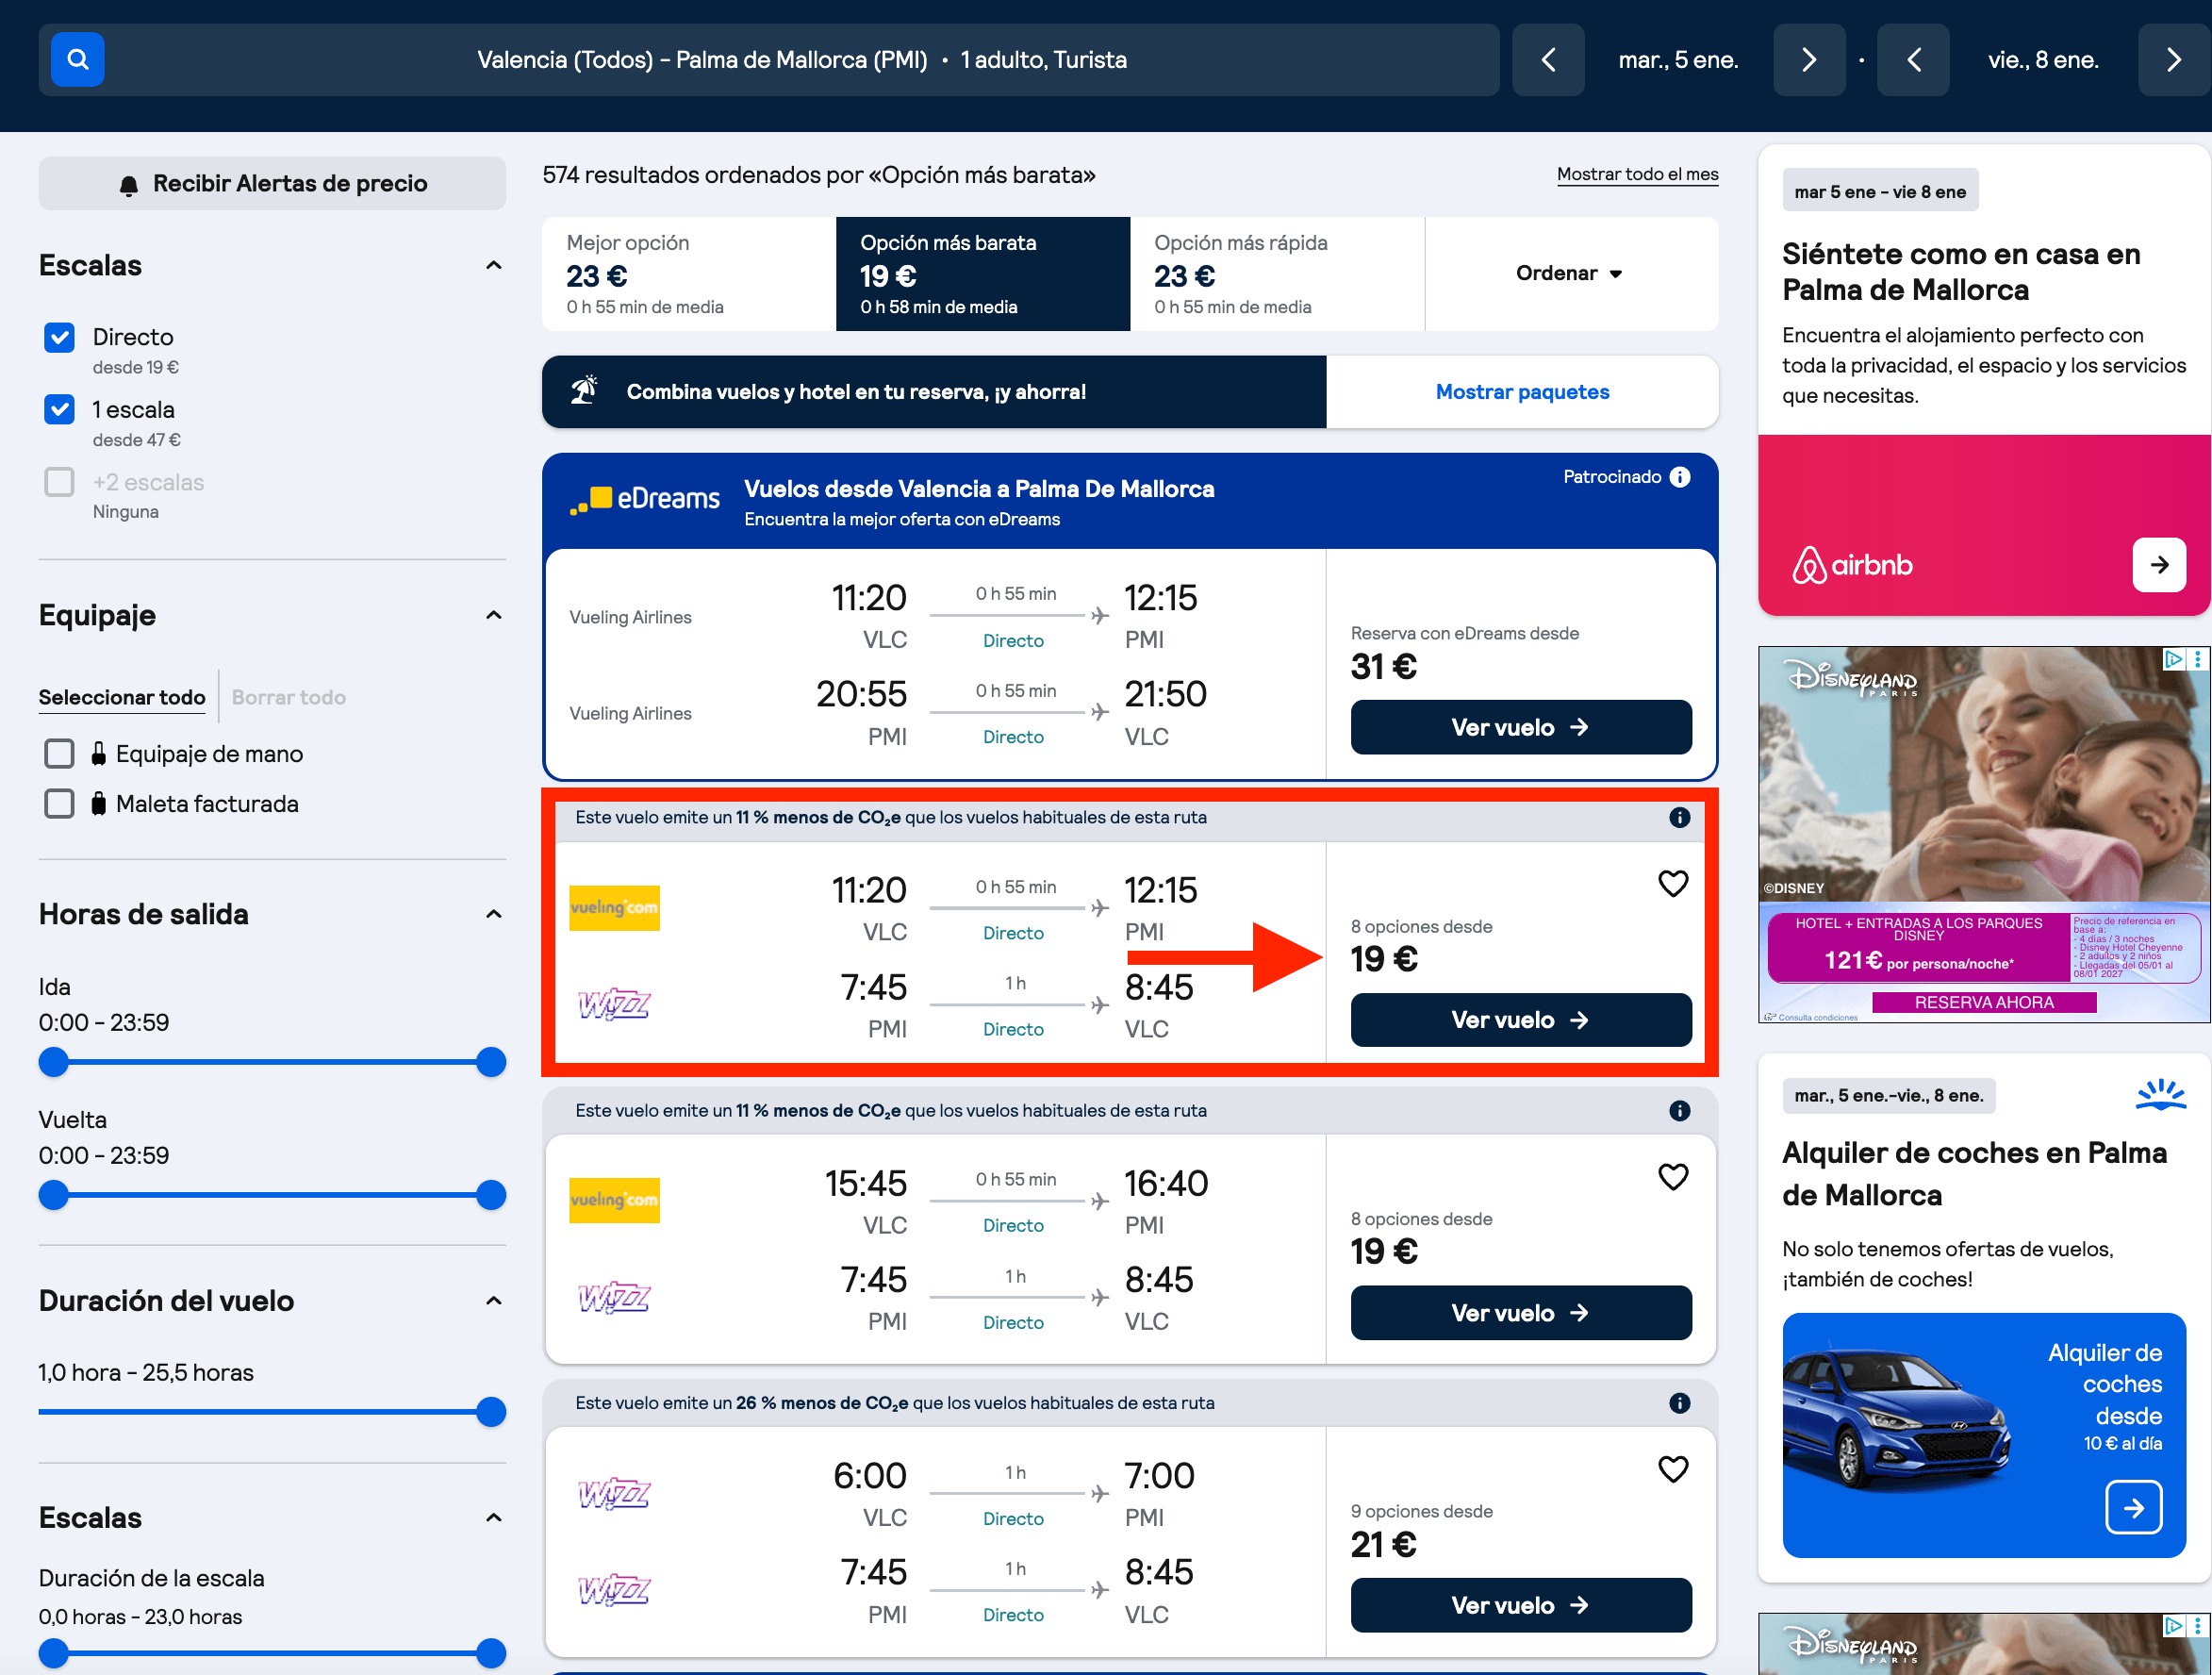
Task: Click RESERVA AHORA on Disneyland ad
Action: 1984,1002
